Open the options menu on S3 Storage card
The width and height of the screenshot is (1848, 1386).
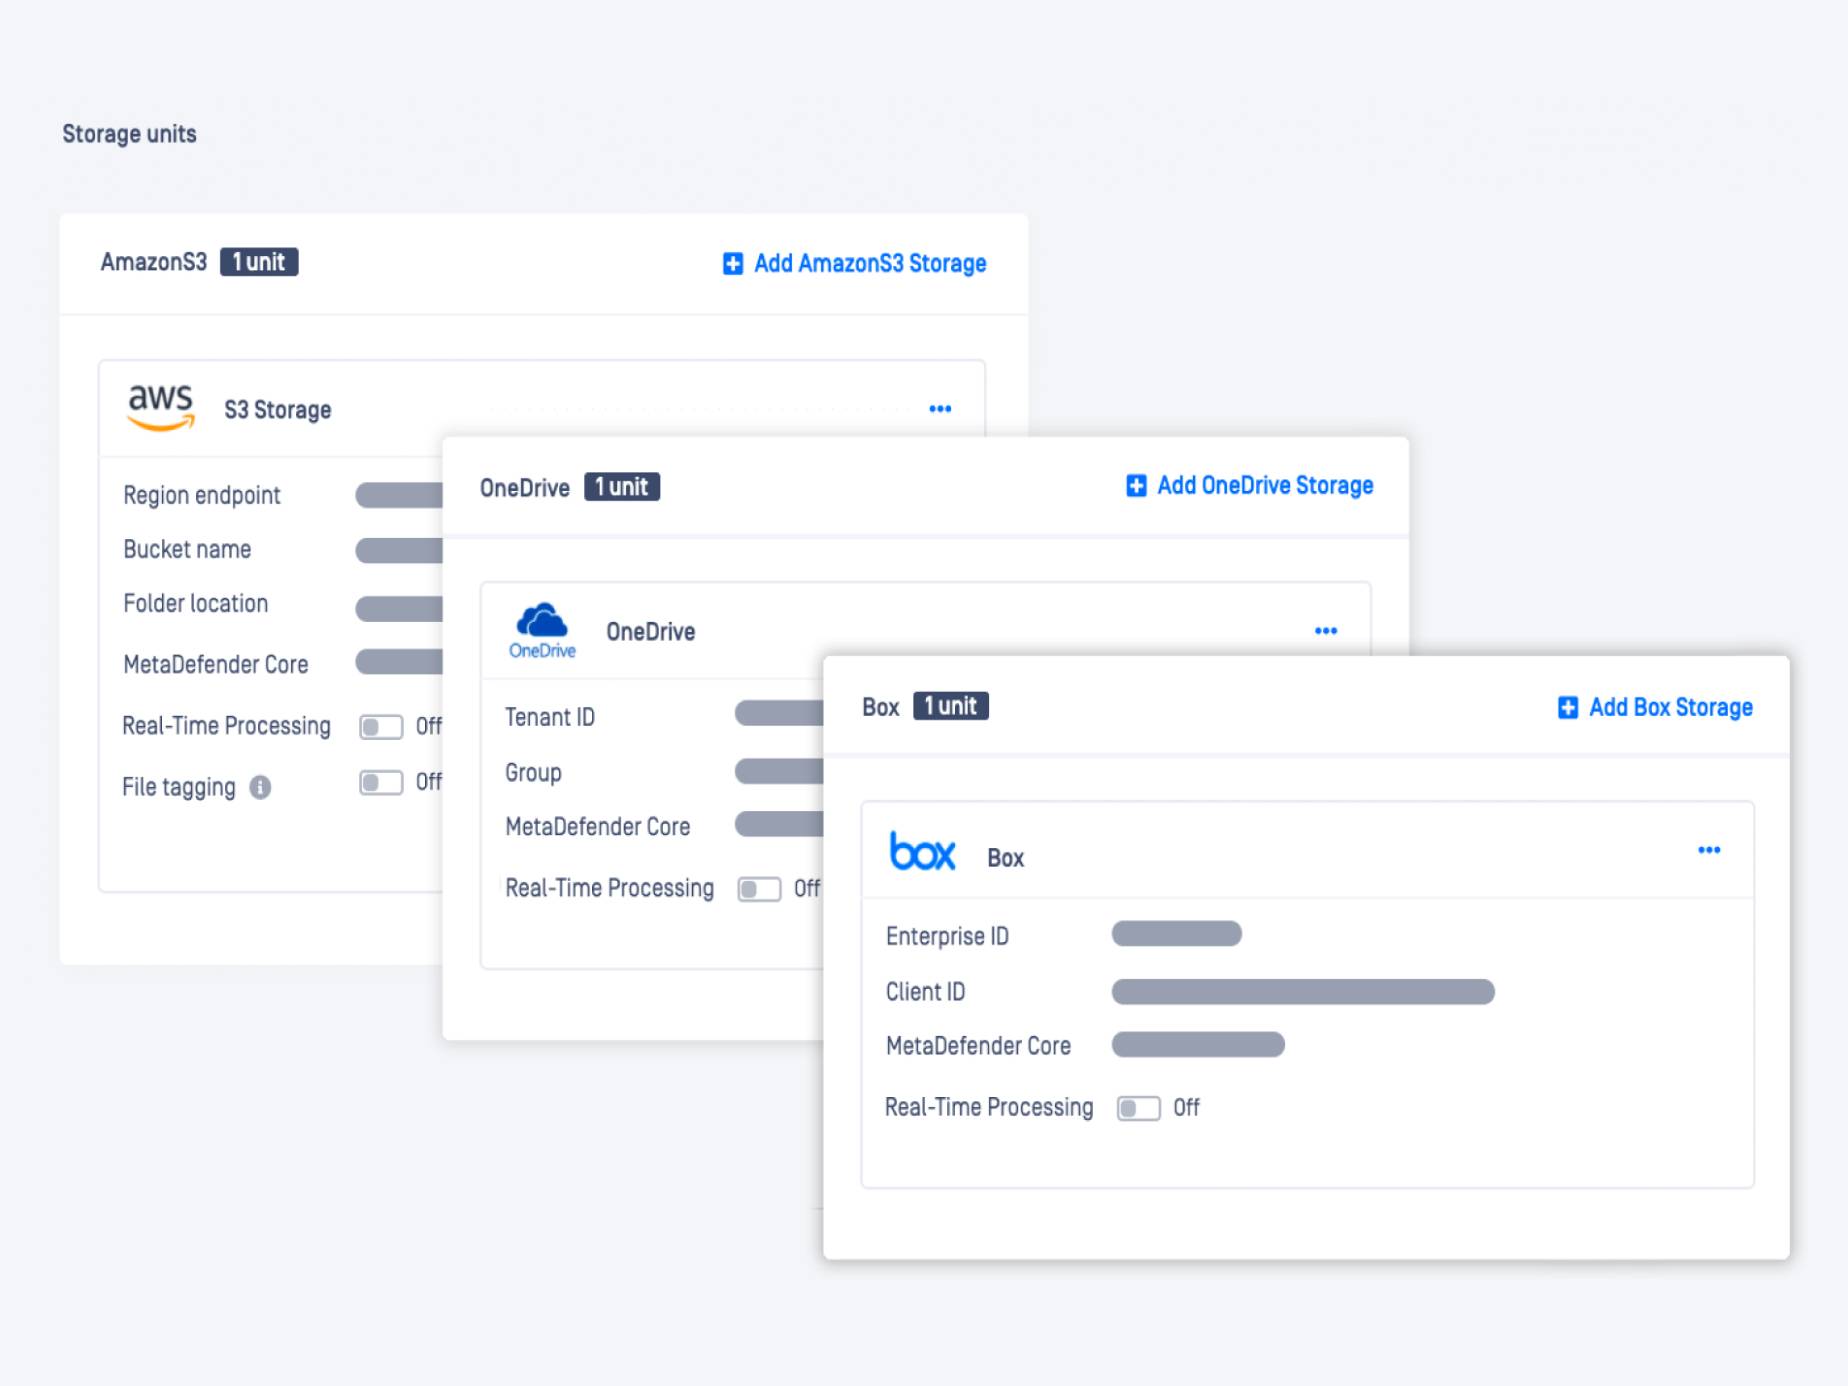pos(939,408)
